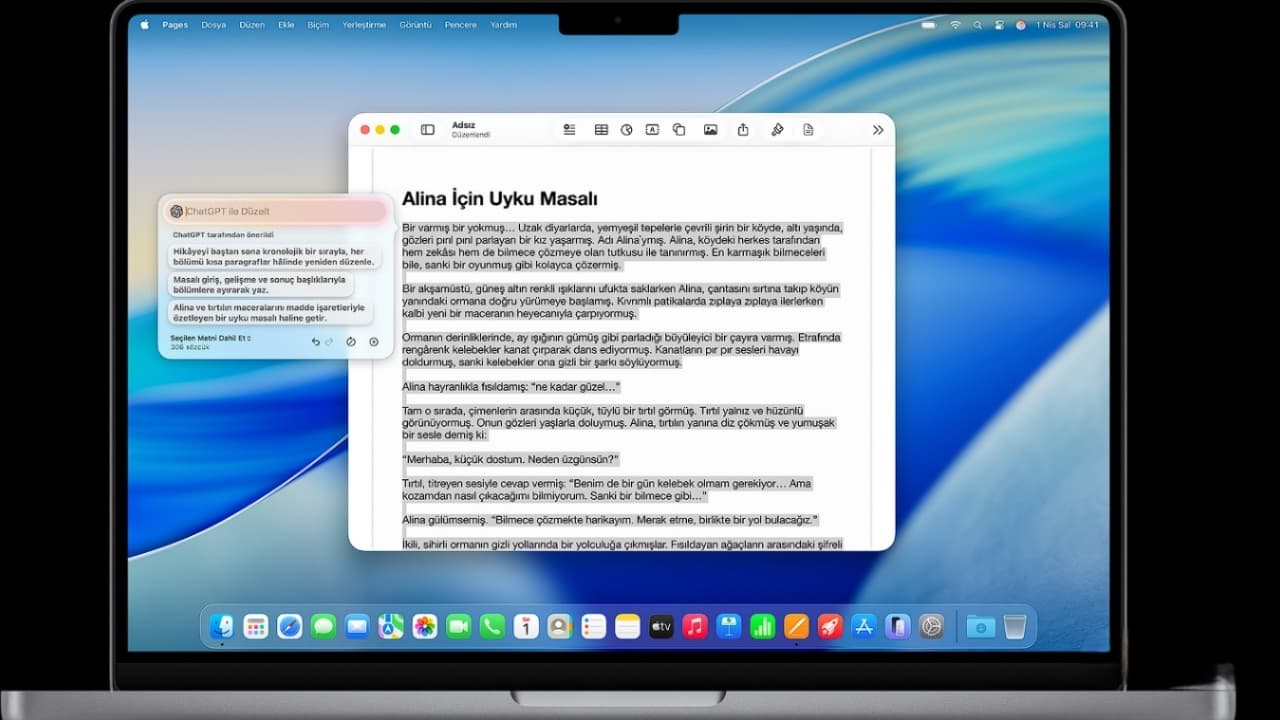Open the Yerleştirme menu
Viewport: 1280px width, 720px height.
(364, 24)
